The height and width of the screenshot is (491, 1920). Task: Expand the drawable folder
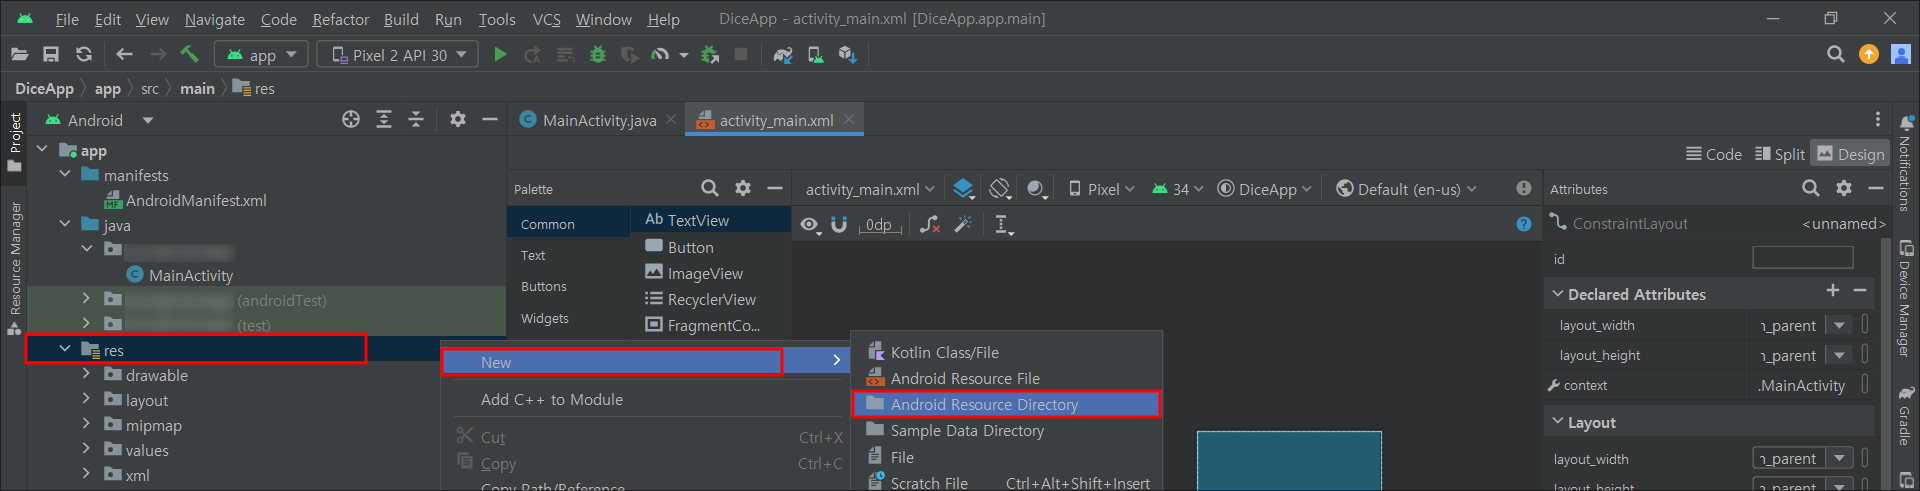(x=86, y=375)
